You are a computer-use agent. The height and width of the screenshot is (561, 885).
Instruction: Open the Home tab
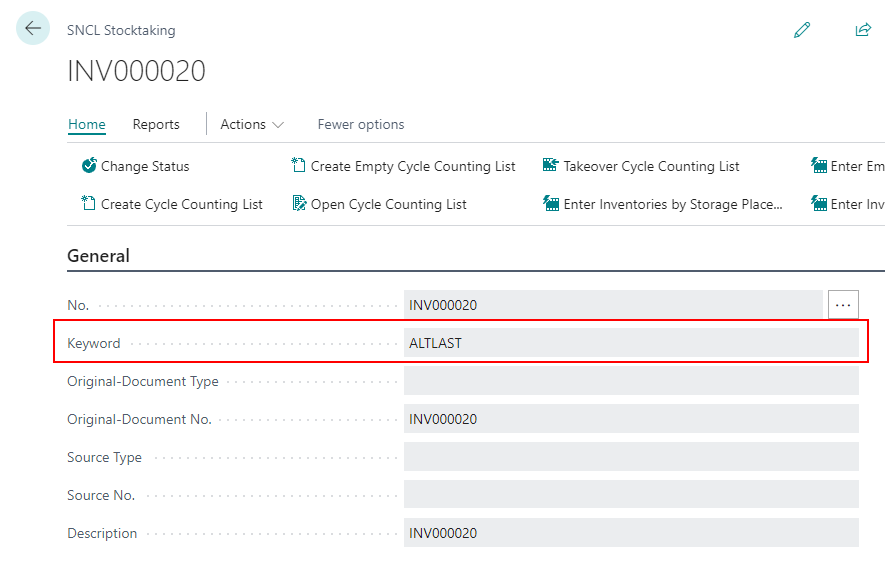87,124
